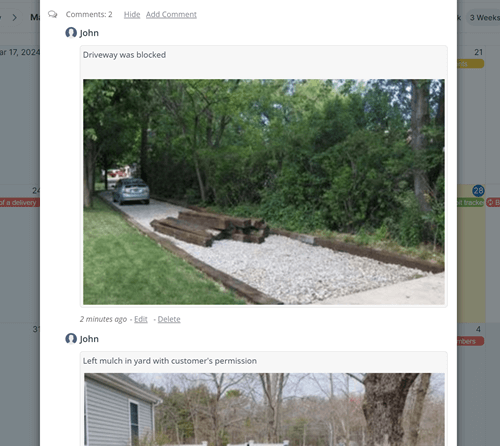Viewport: 500px width, 446px height.
Task: Click the 'Driveway was blocked' comment text
Action: 124,55
